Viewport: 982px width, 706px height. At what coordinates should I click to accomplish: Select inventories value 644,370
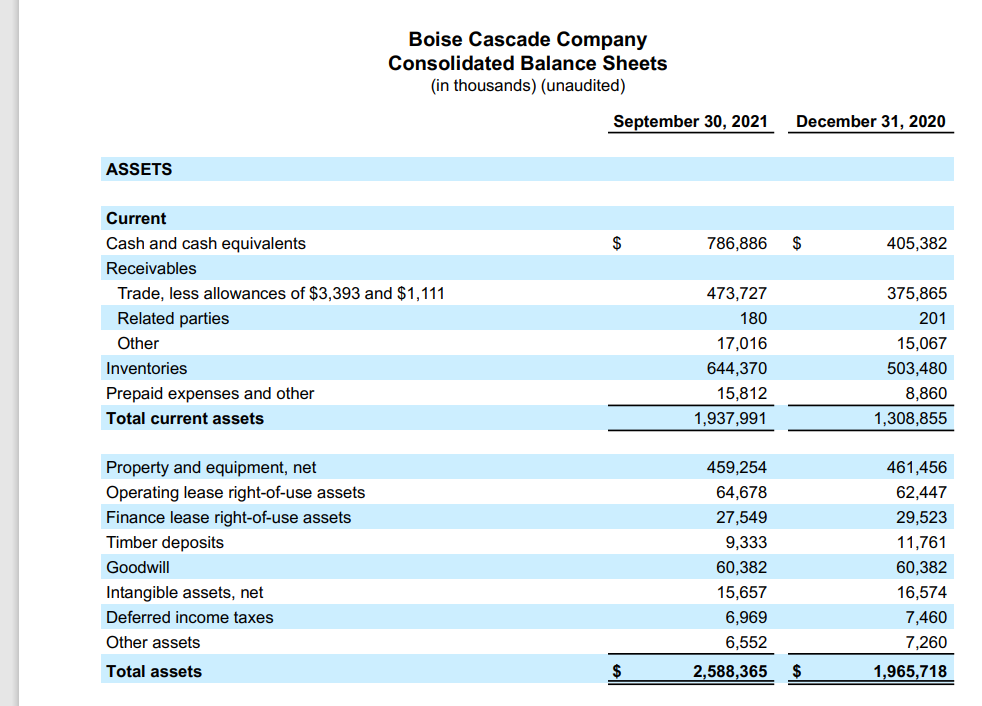pos(736,368)
